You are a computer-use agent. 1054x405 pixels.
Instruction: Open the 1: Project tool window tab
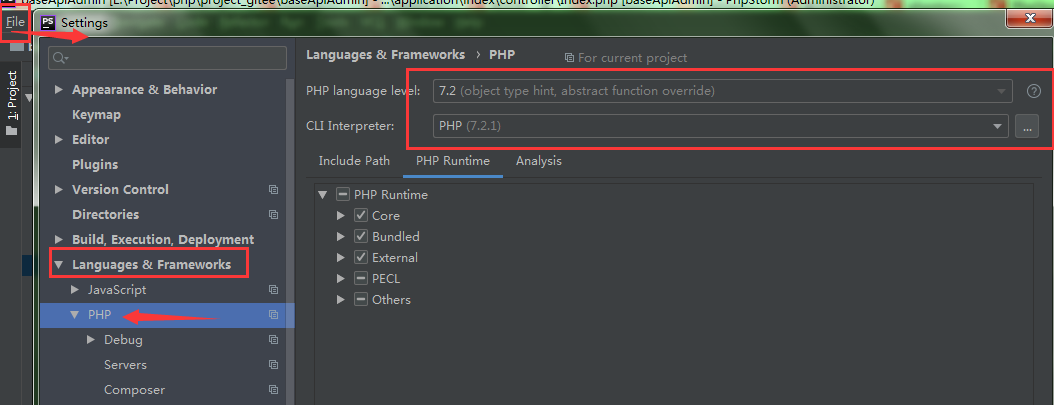coord(11,95)
